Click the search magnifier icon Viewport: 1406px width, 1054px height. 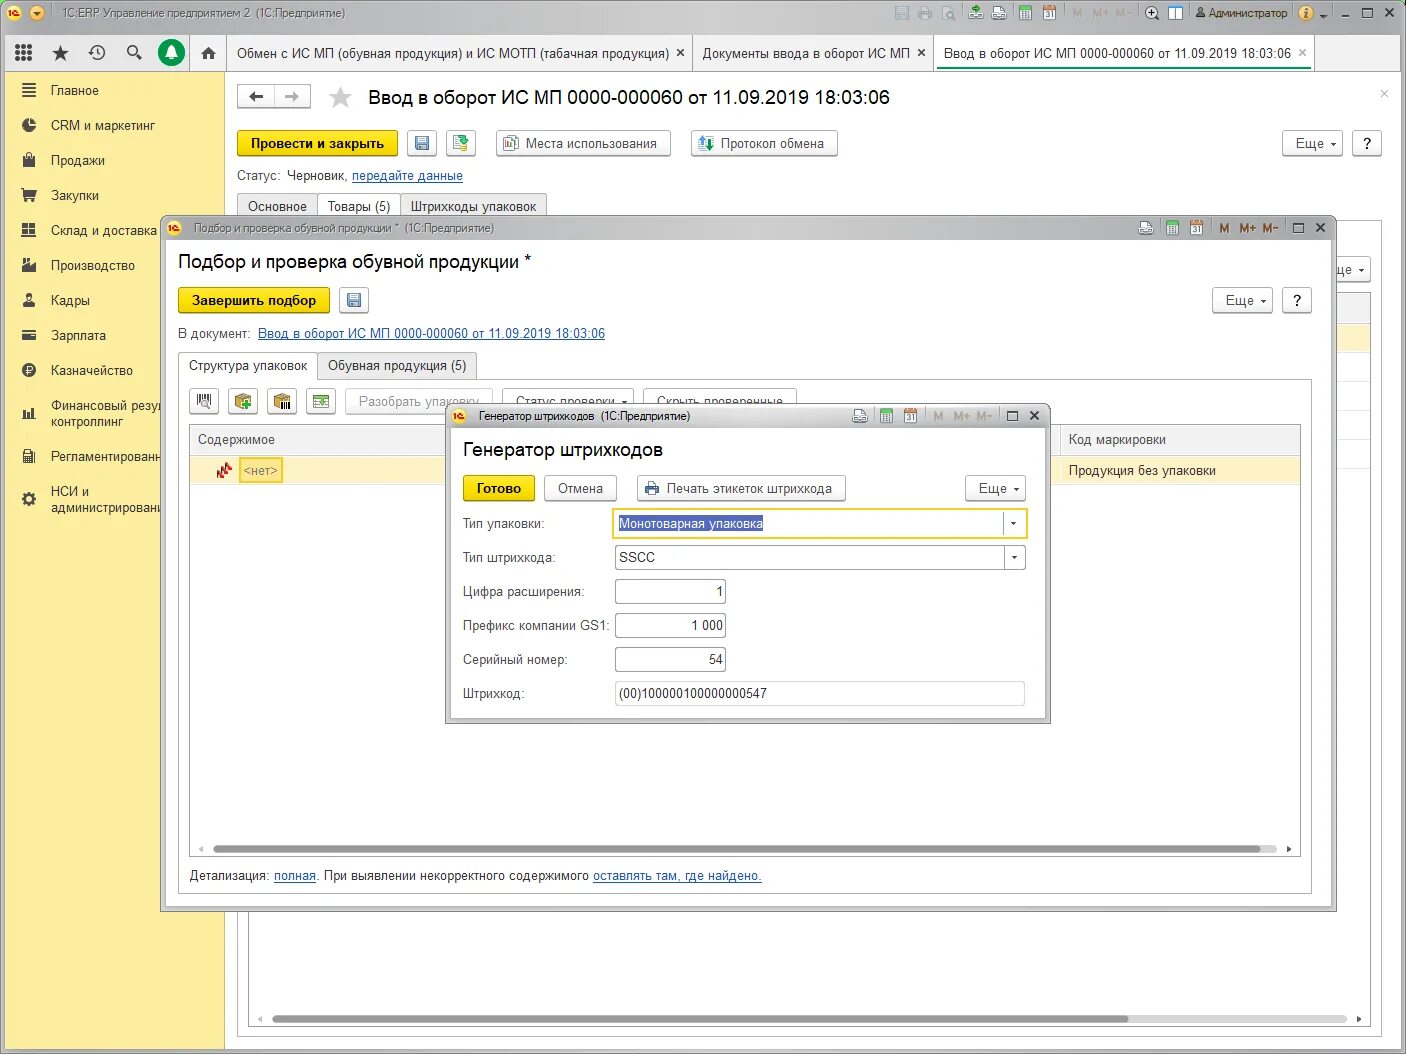[134, 53]
